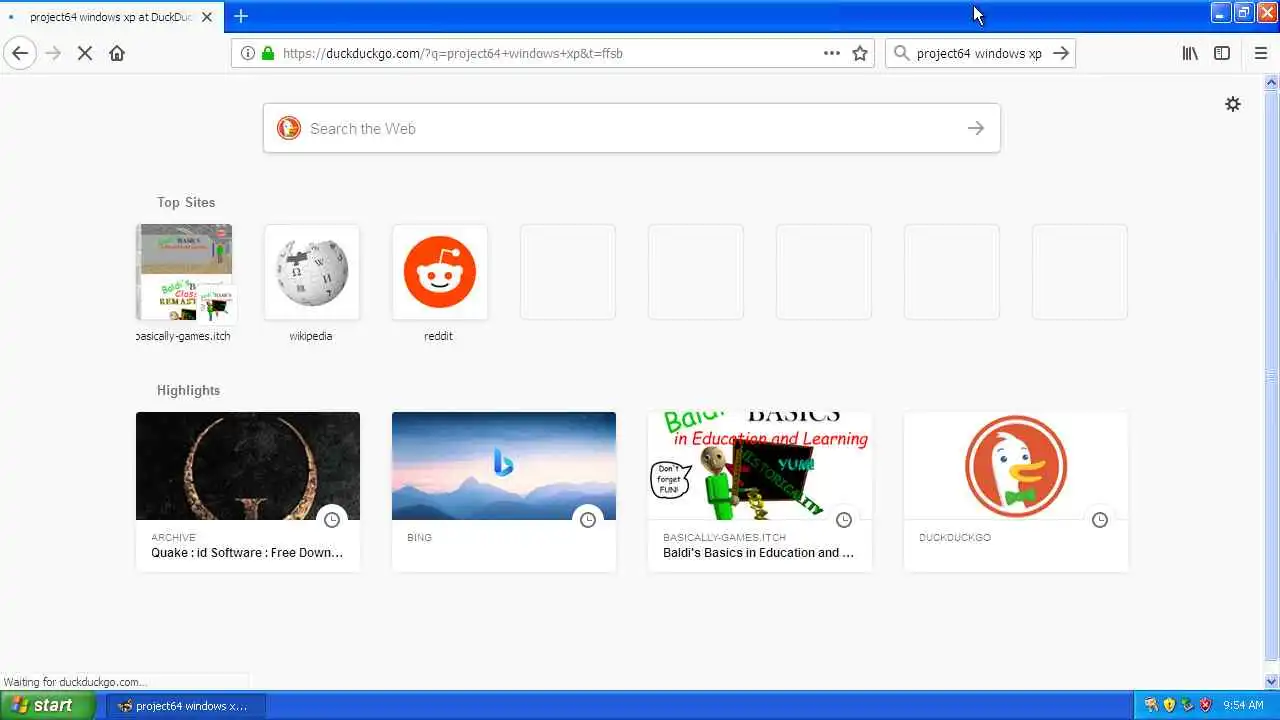
Task: Click the Top Sites heading
Action: [x=186, y=202]
